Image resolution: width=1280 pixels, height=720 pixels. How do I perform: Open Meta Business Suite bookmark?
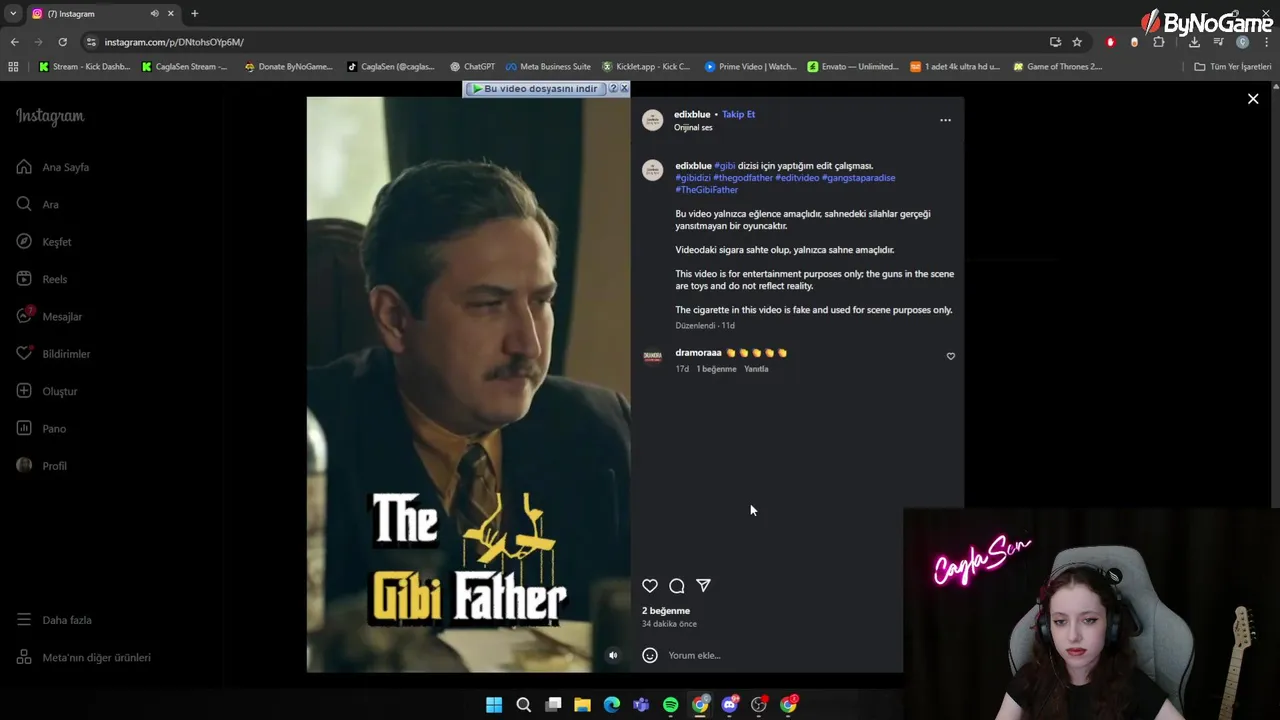pos(548,67)
